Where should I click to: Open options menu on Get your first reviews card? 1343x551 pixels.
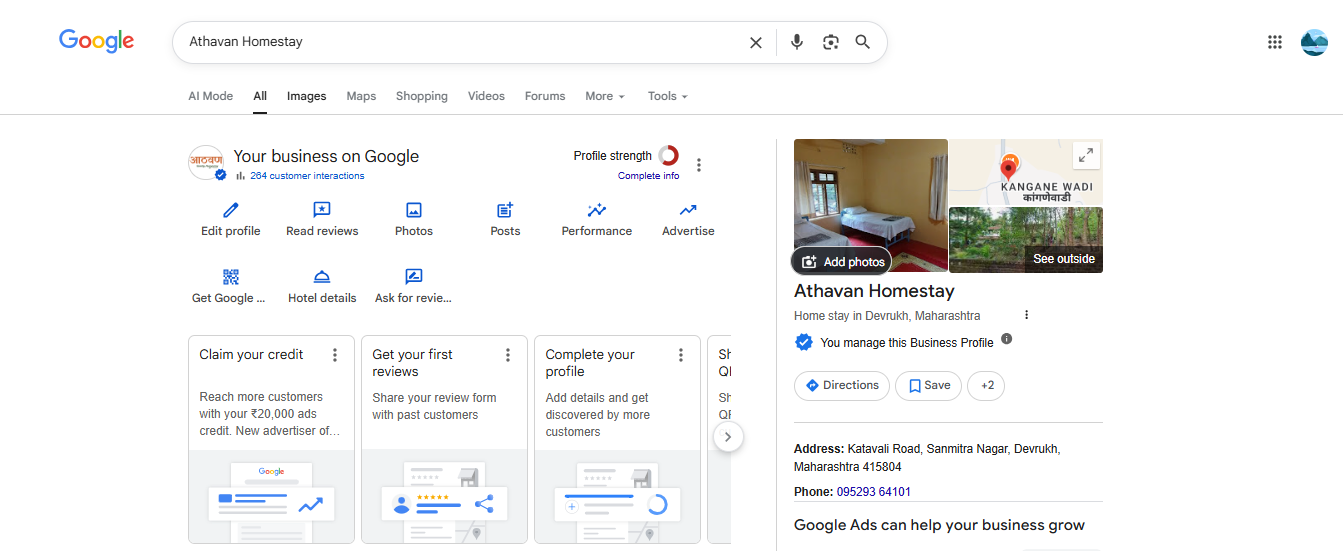[508, 355]
